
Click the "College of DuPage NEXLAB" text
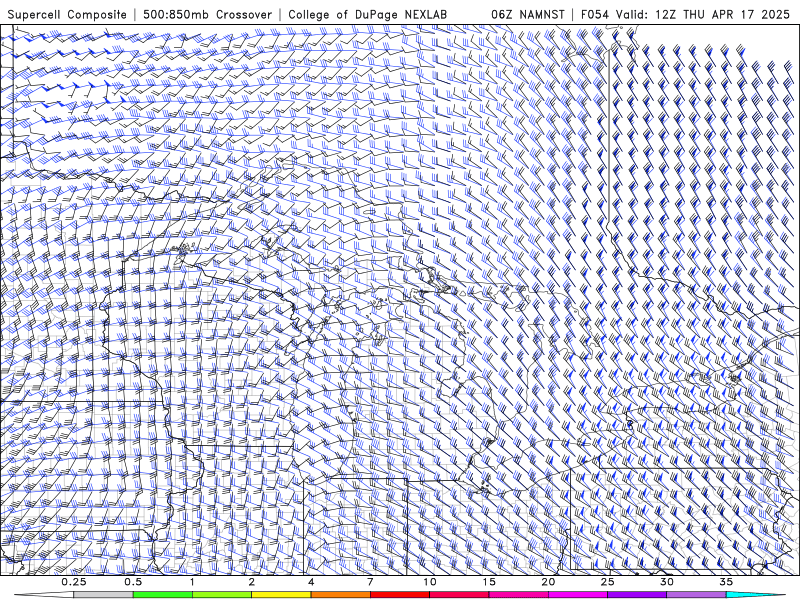click(x=367, y=14)
